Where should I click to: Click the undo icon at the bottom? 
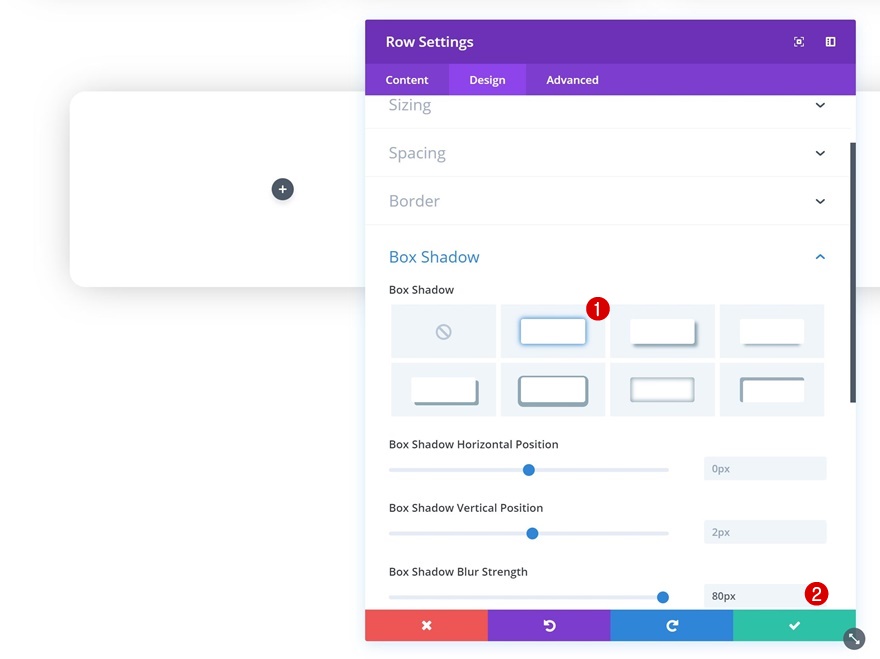(x=548, y=625)
